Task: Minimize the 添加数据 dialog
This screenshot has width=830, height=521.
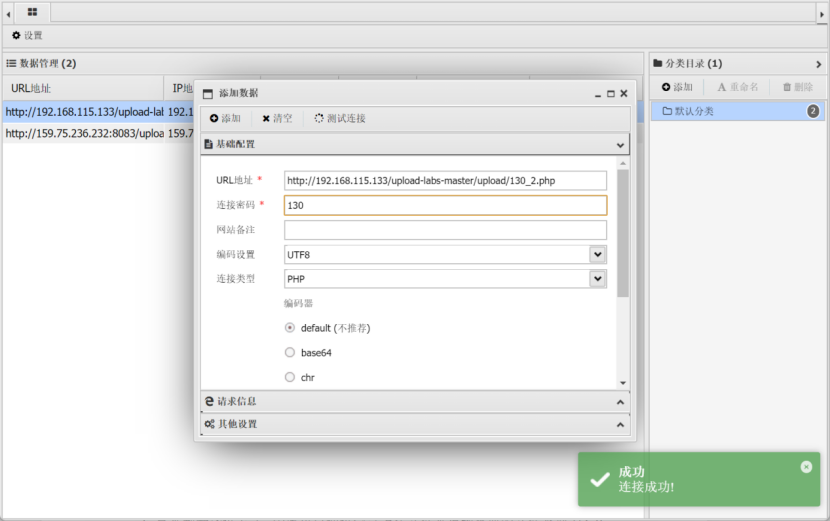Action: [598, 94]
